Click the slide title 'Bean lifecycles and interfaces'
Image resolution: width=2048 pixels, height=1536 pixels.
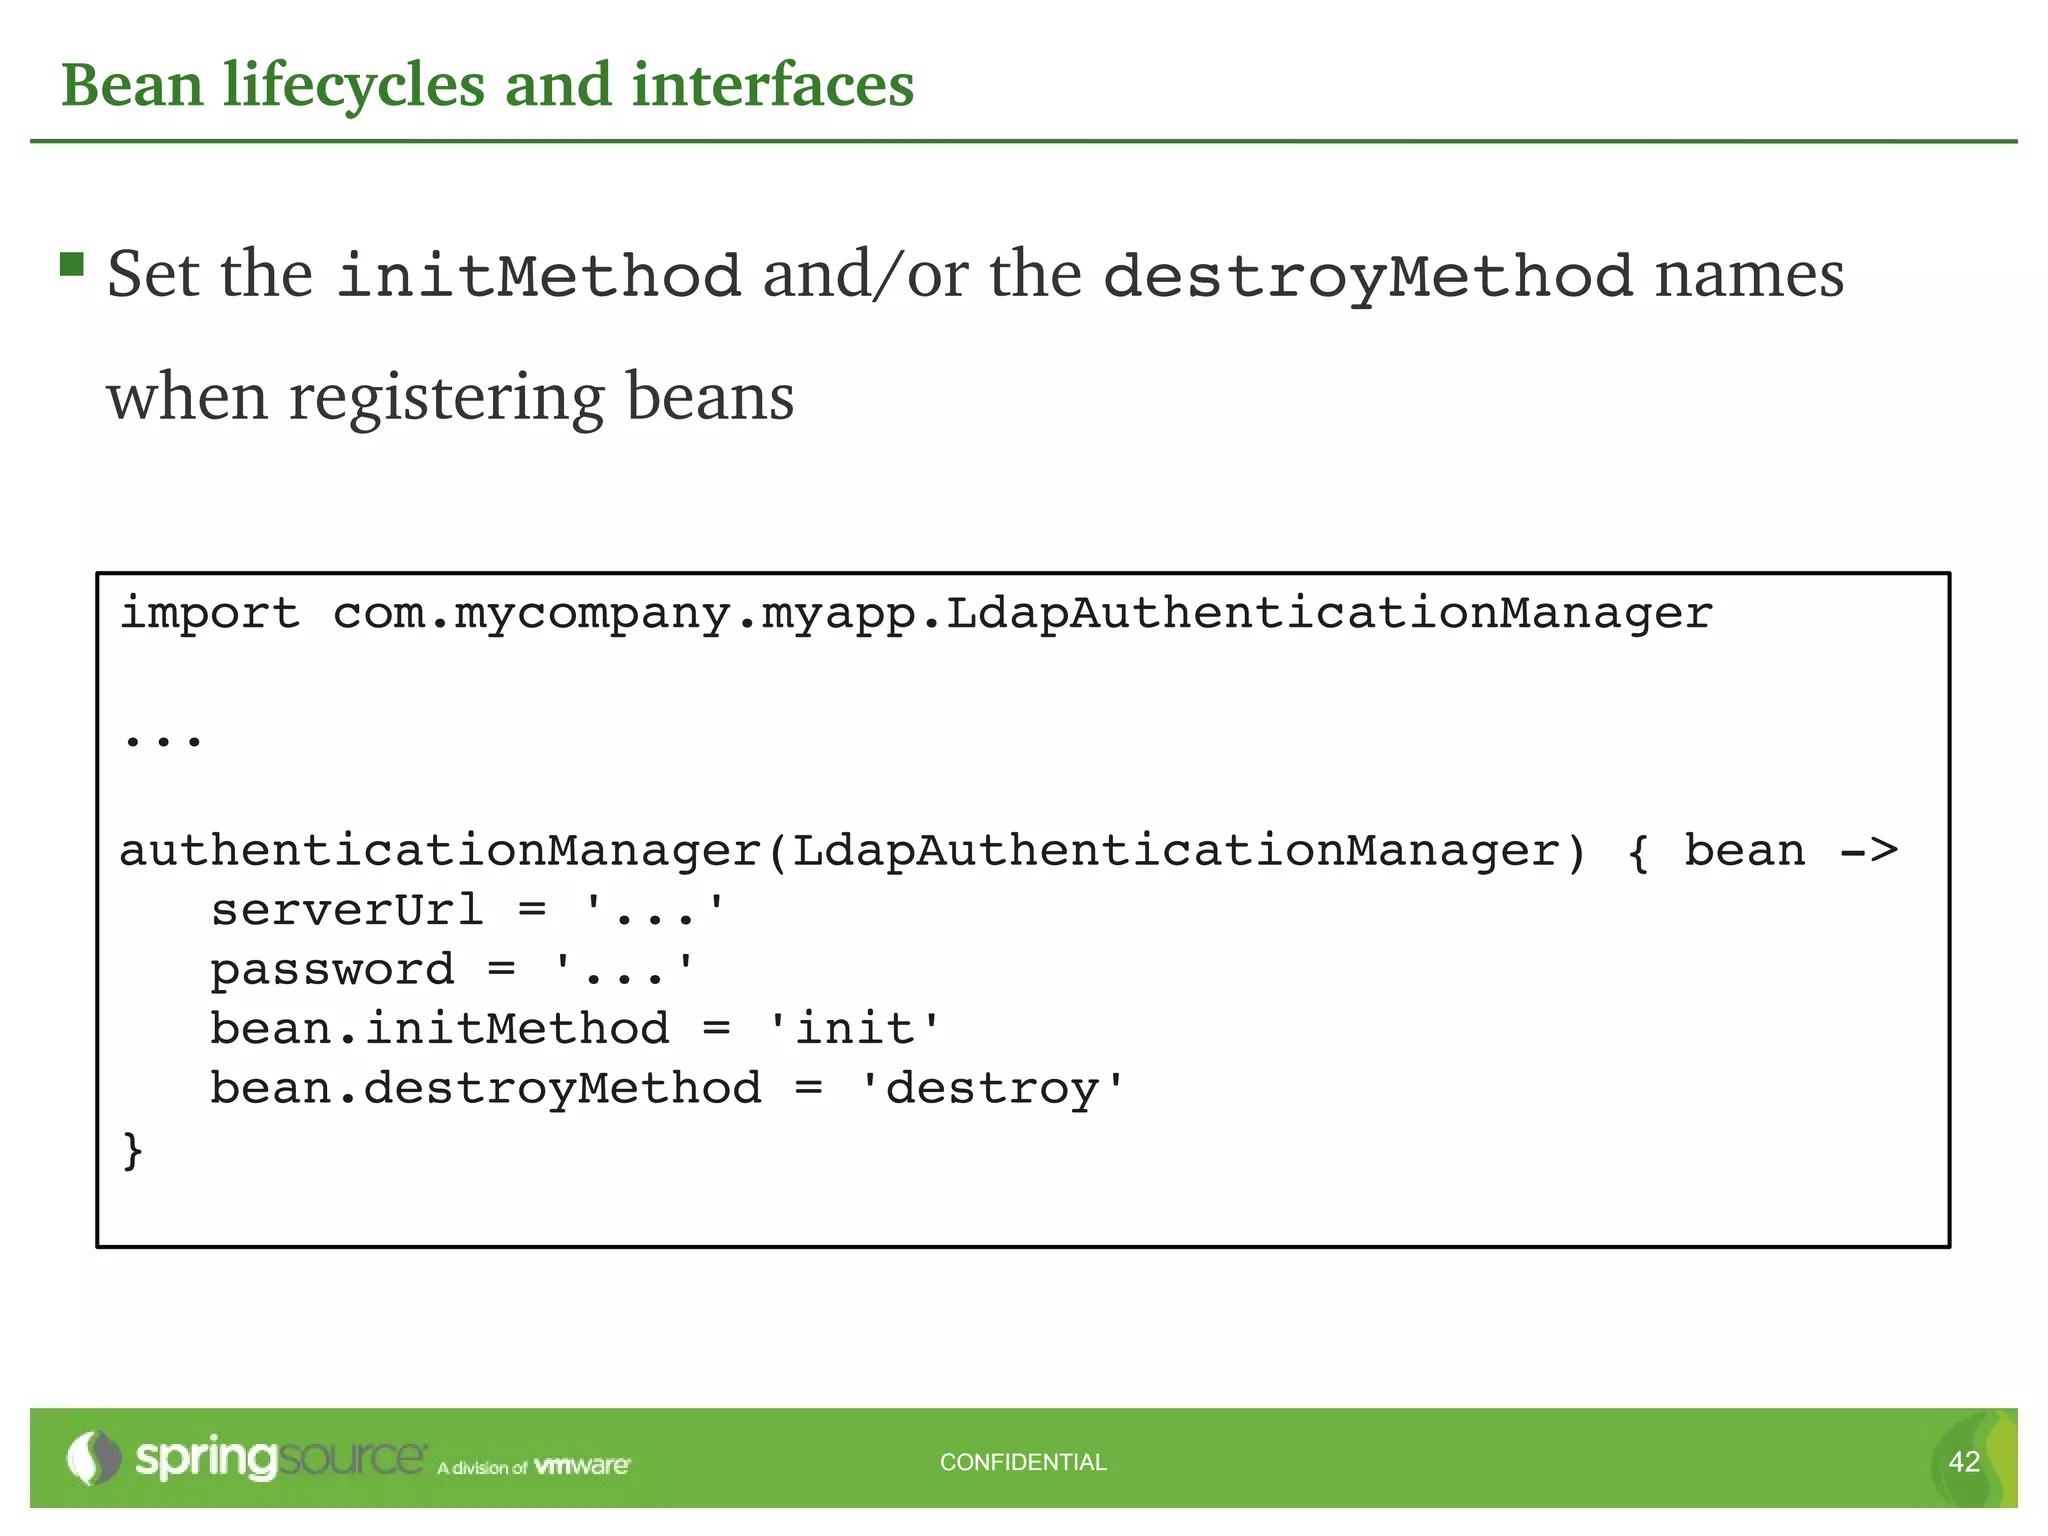[487, 86]
